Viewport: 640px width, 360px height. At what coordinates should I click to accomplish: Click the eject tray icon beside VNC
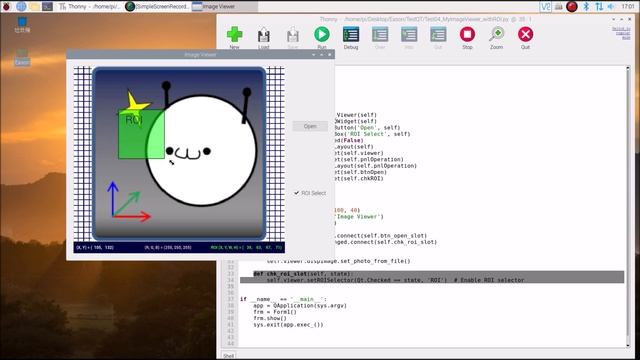click(x=558, y=6)
